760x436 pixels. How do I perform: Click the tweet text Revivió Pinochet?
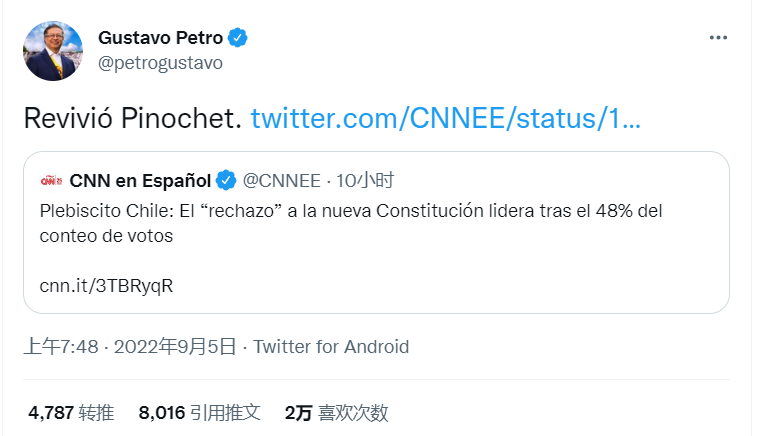132,118
